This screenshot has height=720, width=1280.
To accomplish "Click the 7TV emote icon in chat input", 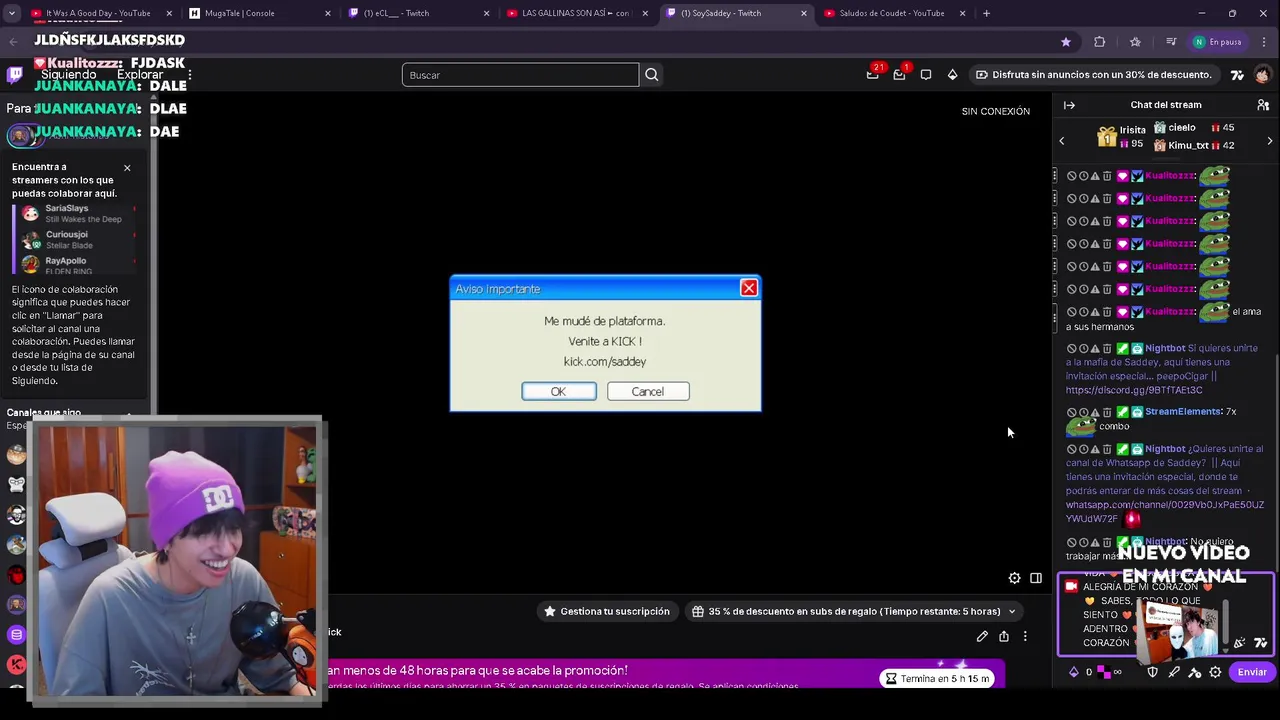I will coord(1260,643).
